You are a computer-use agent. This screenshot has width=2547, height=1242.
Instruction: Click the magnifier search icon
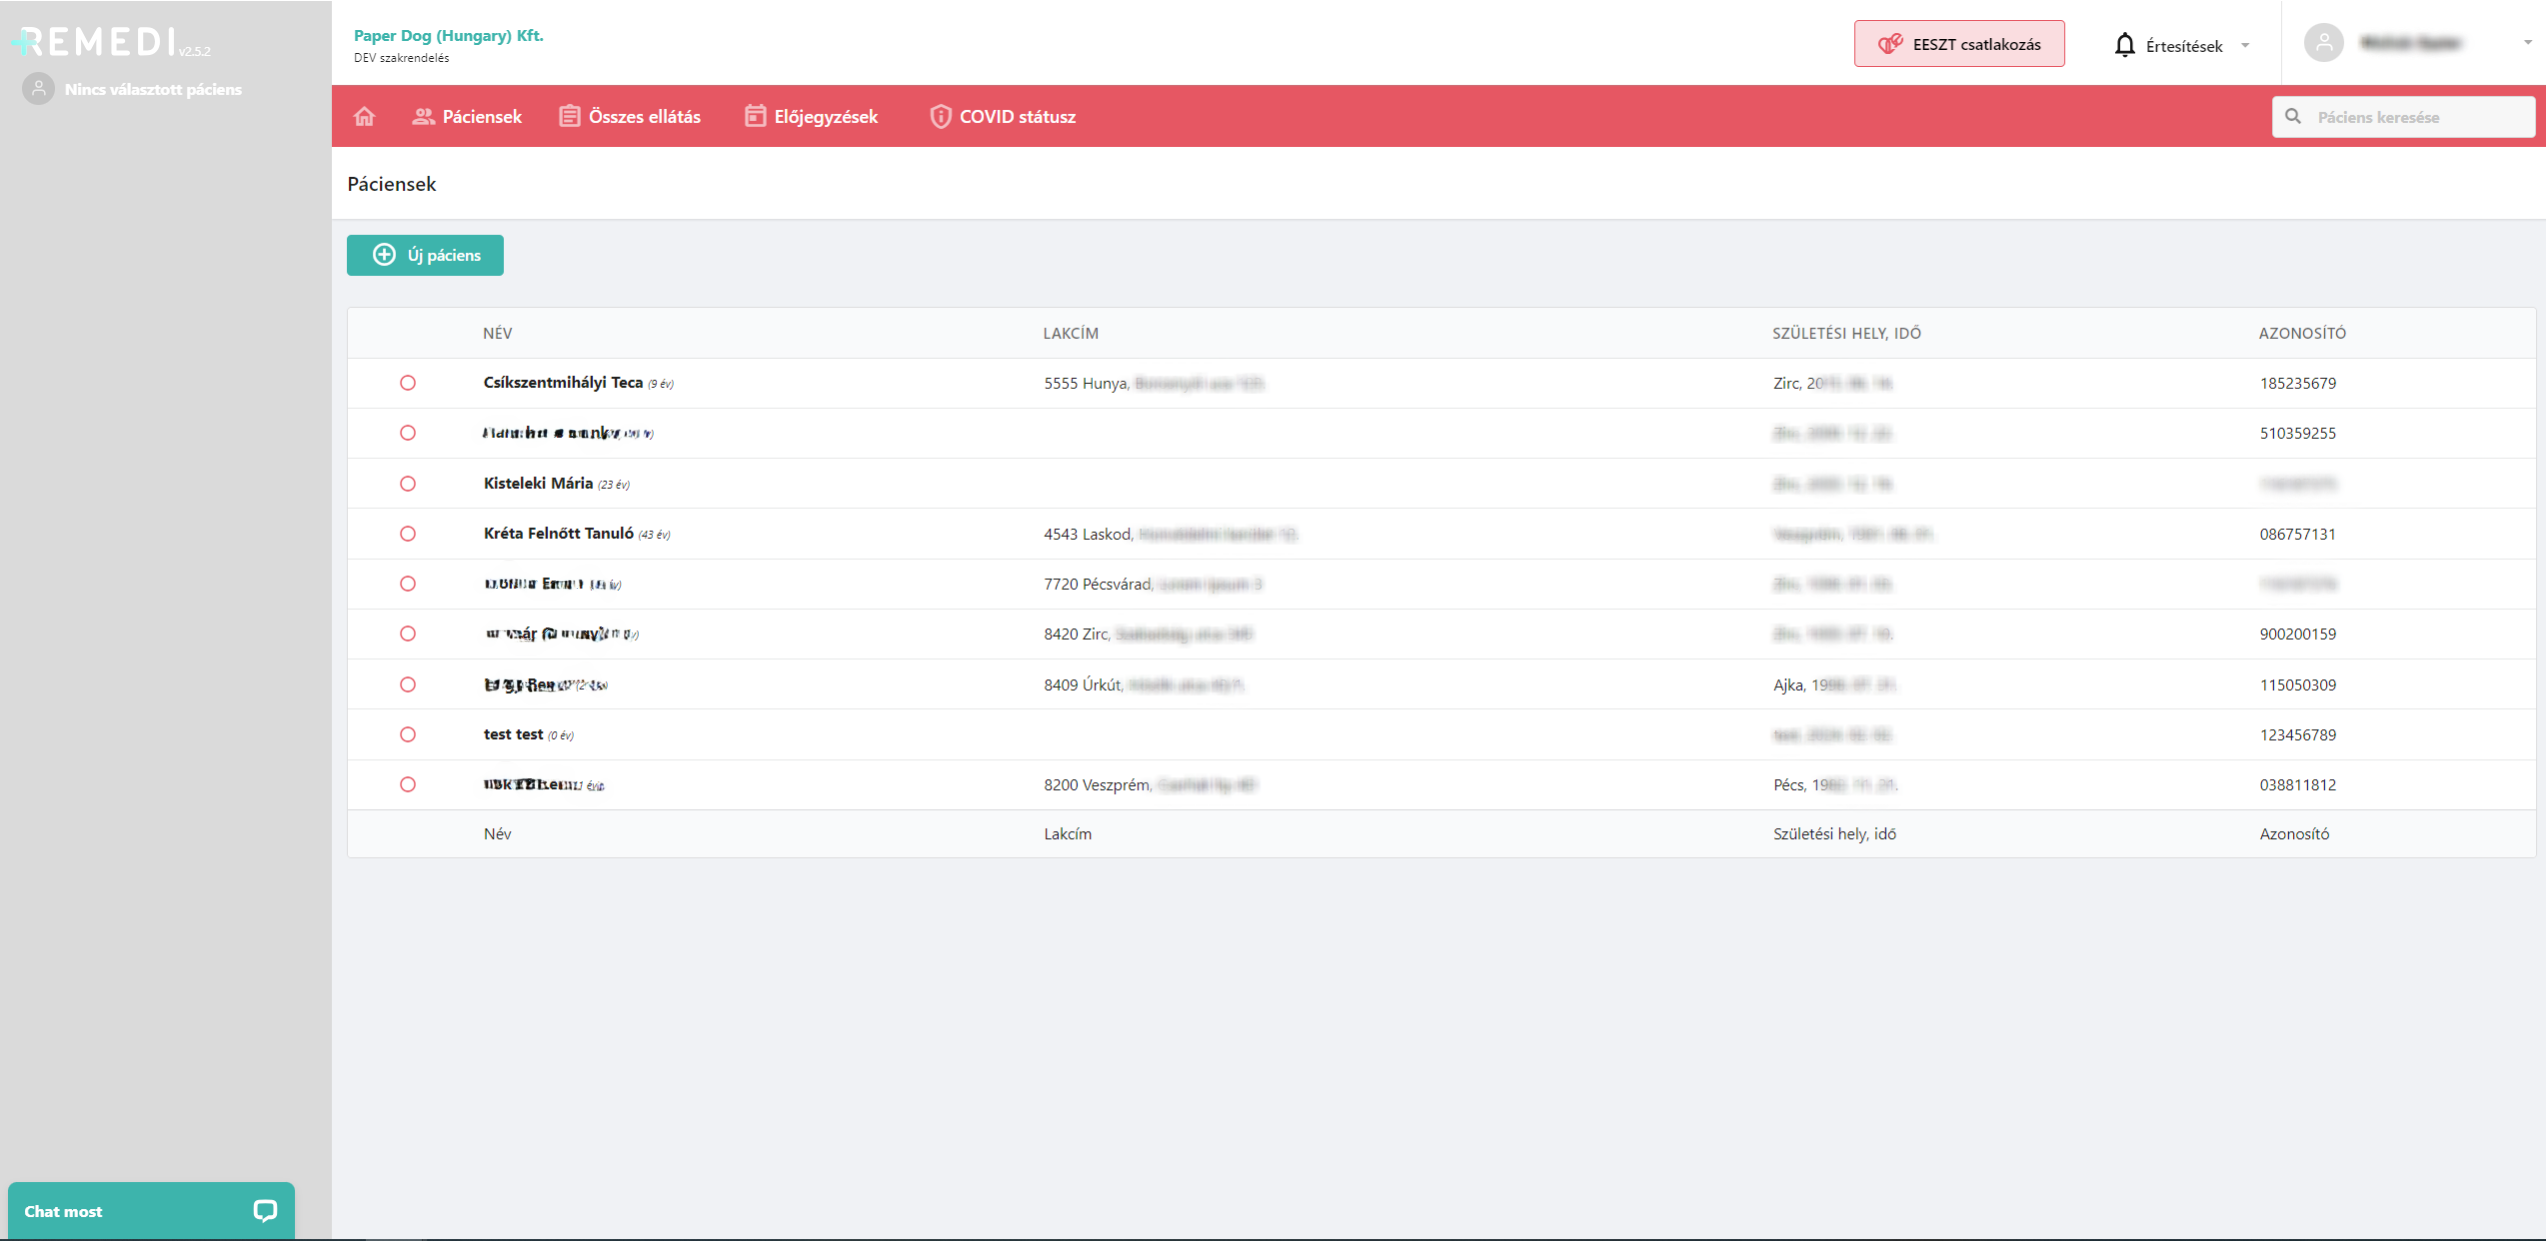coord(2293,117)
